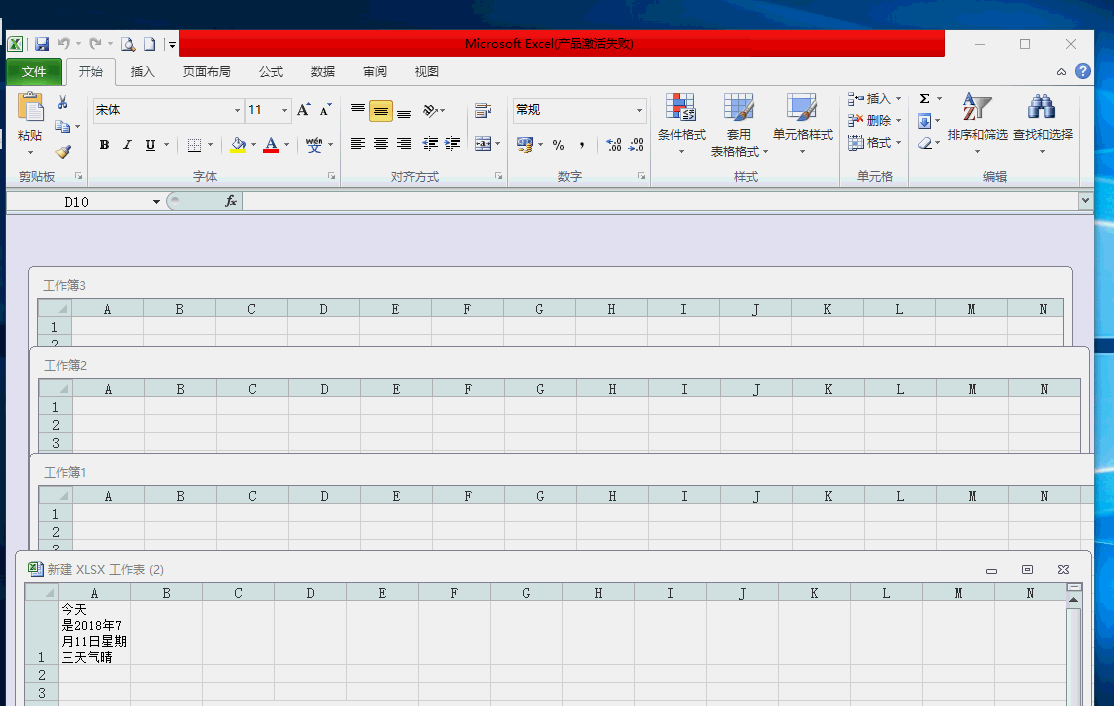Switch to the 公式 Formulas tab
Screen dimensions: 1114x706
(271, 72)
